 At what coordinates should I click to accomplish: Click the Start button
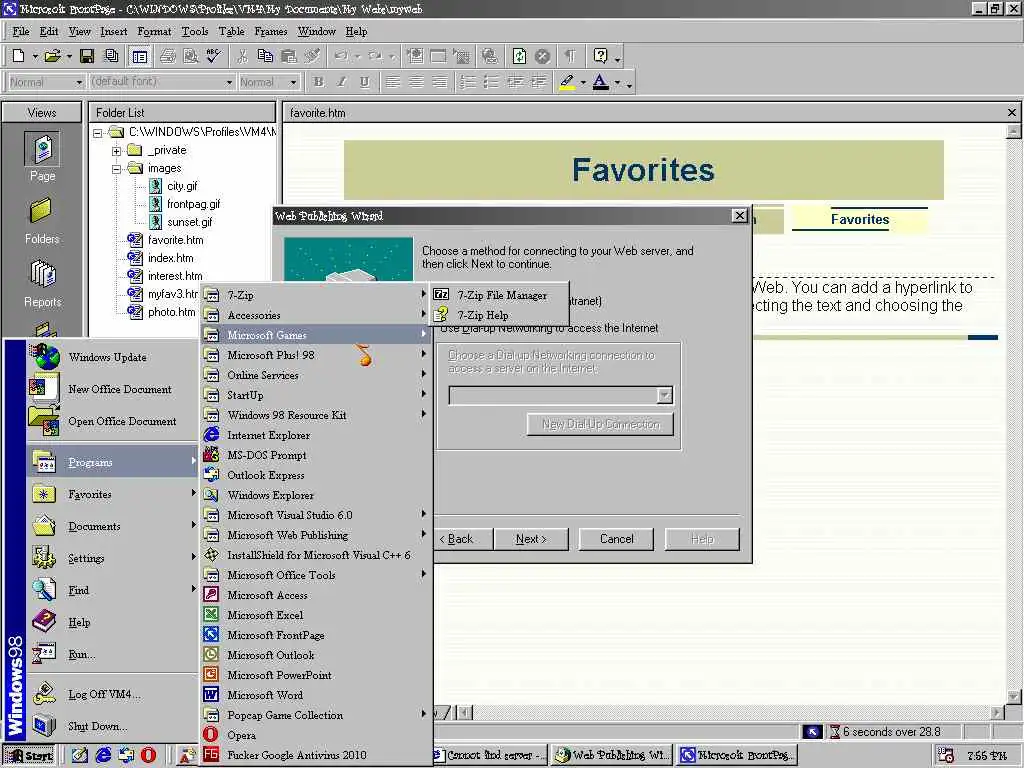pos(31,756)
